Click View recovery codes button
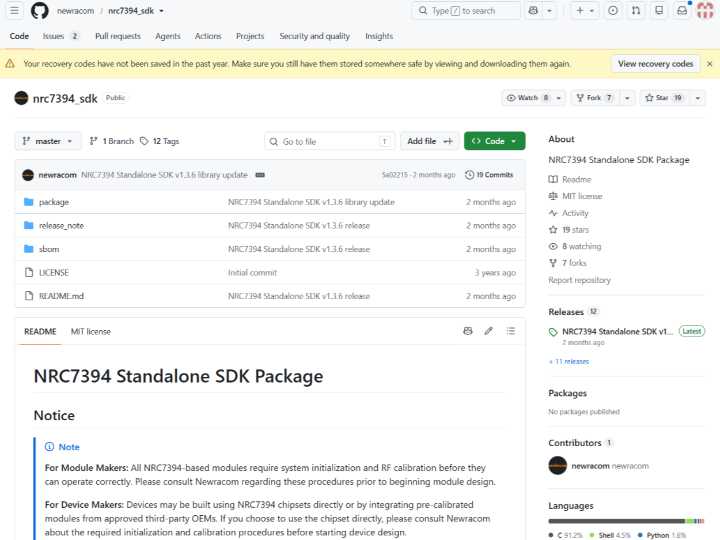 tap(655, 64)
